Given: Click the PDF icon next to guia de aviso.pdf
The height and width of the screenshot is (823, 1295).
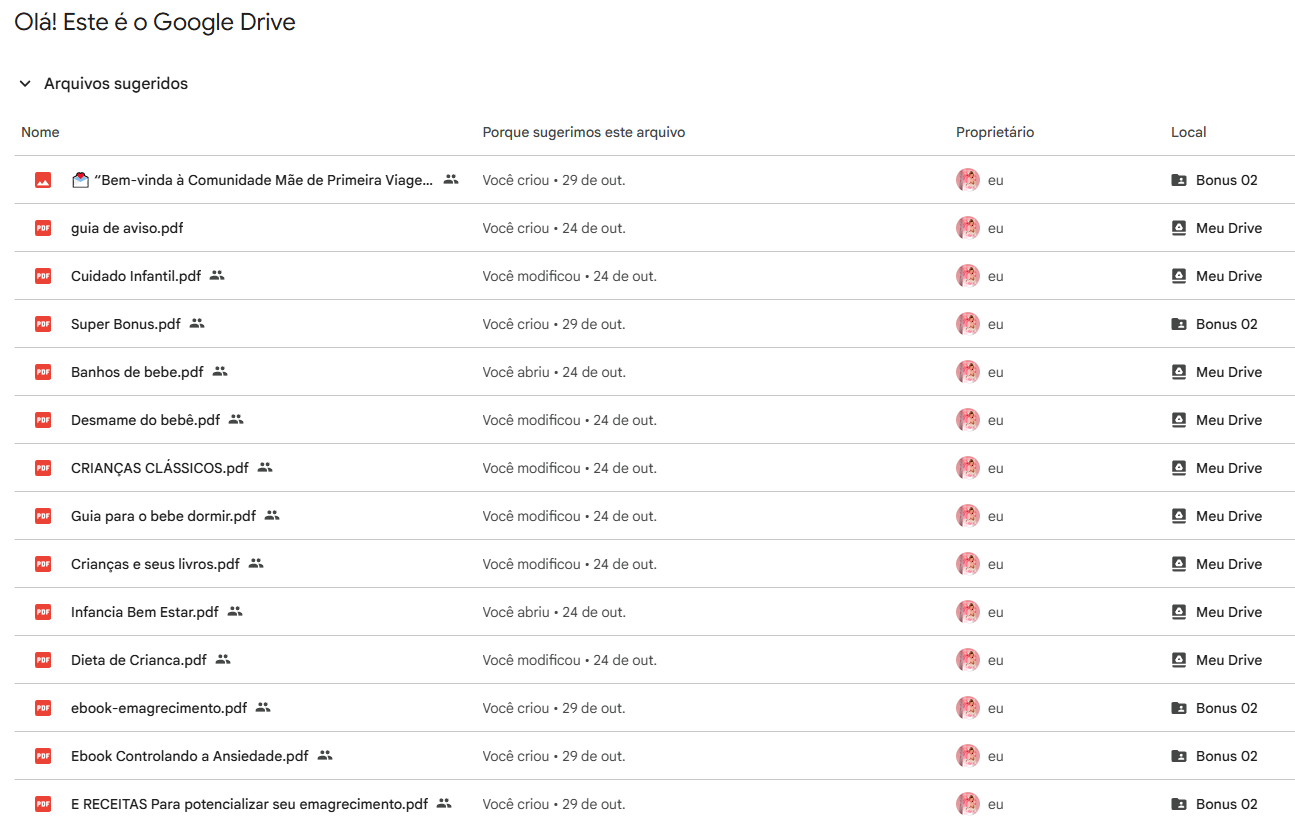Looking at the screenshot, I should (43, 228).
